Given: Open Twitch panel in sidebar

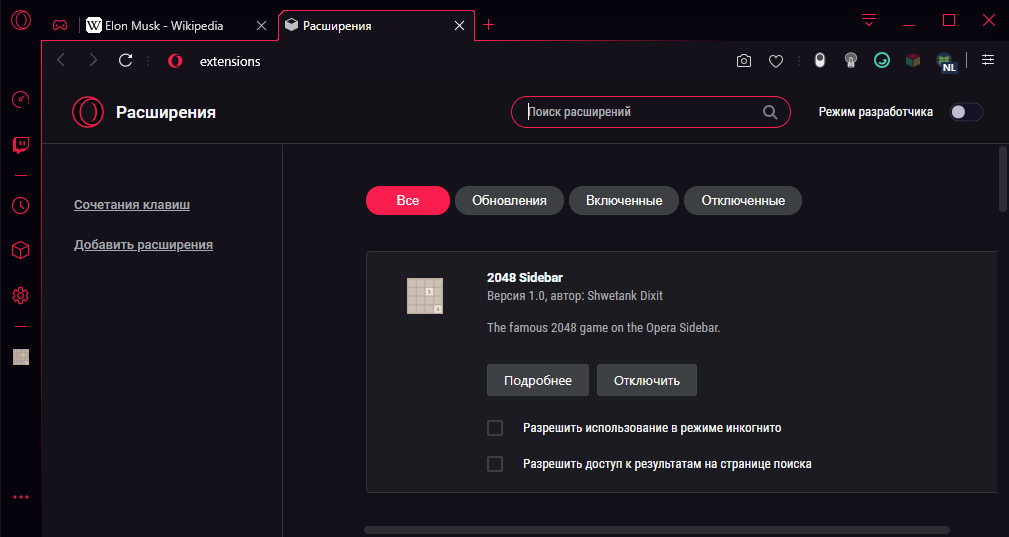Looking at the screenshot, I should [21, 145].
